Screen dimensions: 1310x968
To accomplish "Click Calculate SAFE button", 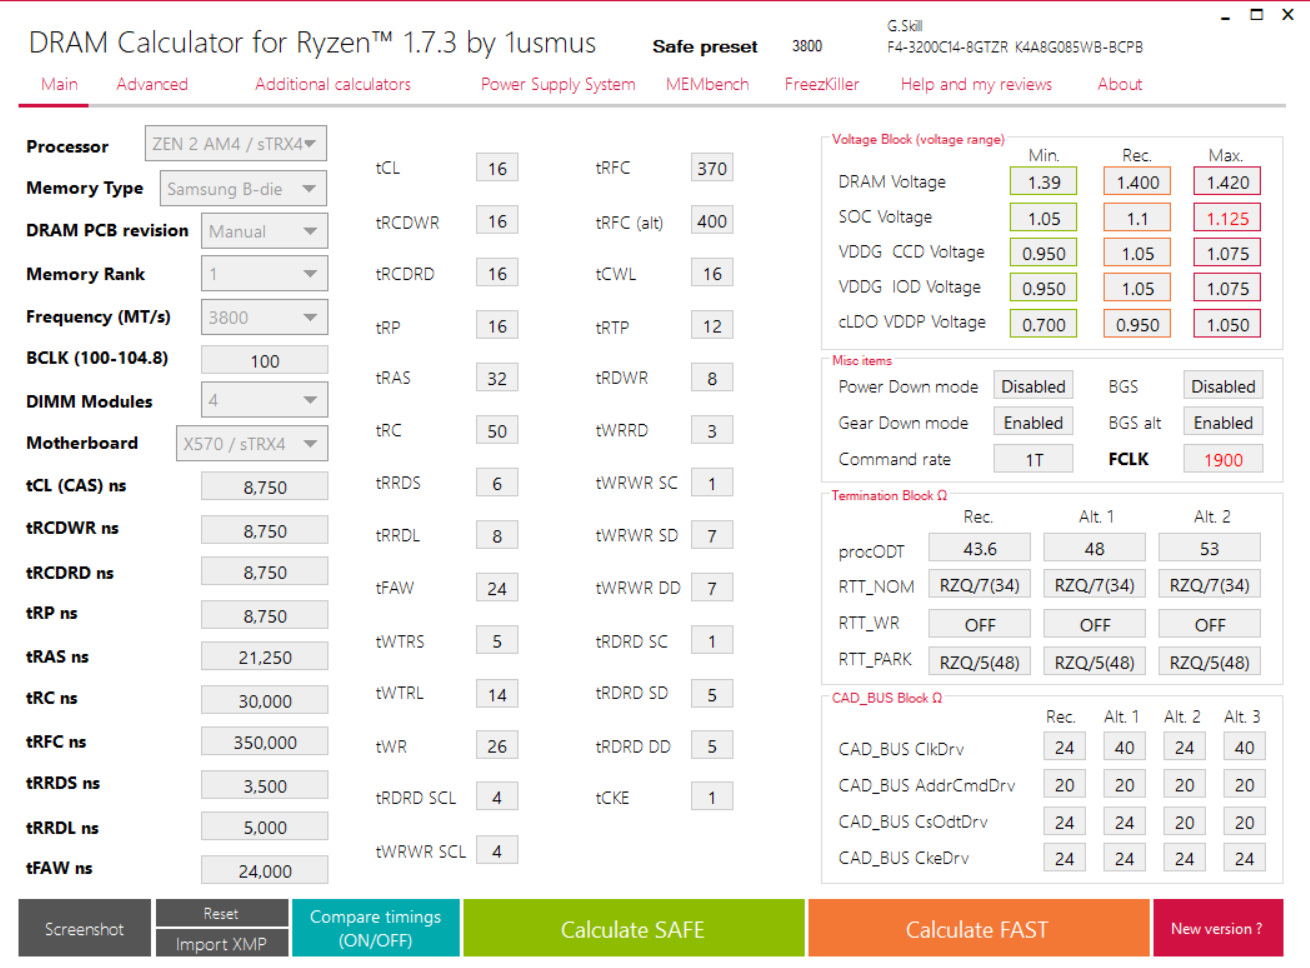I will 633,929.
